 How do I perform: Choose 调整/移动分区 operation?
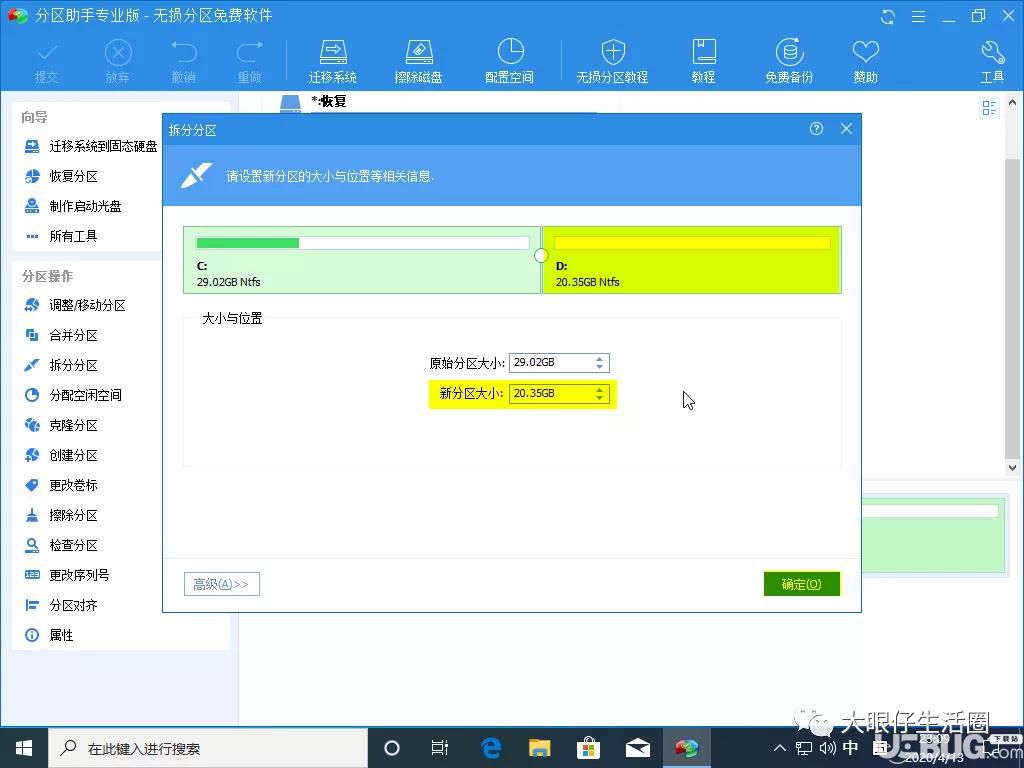74,306
